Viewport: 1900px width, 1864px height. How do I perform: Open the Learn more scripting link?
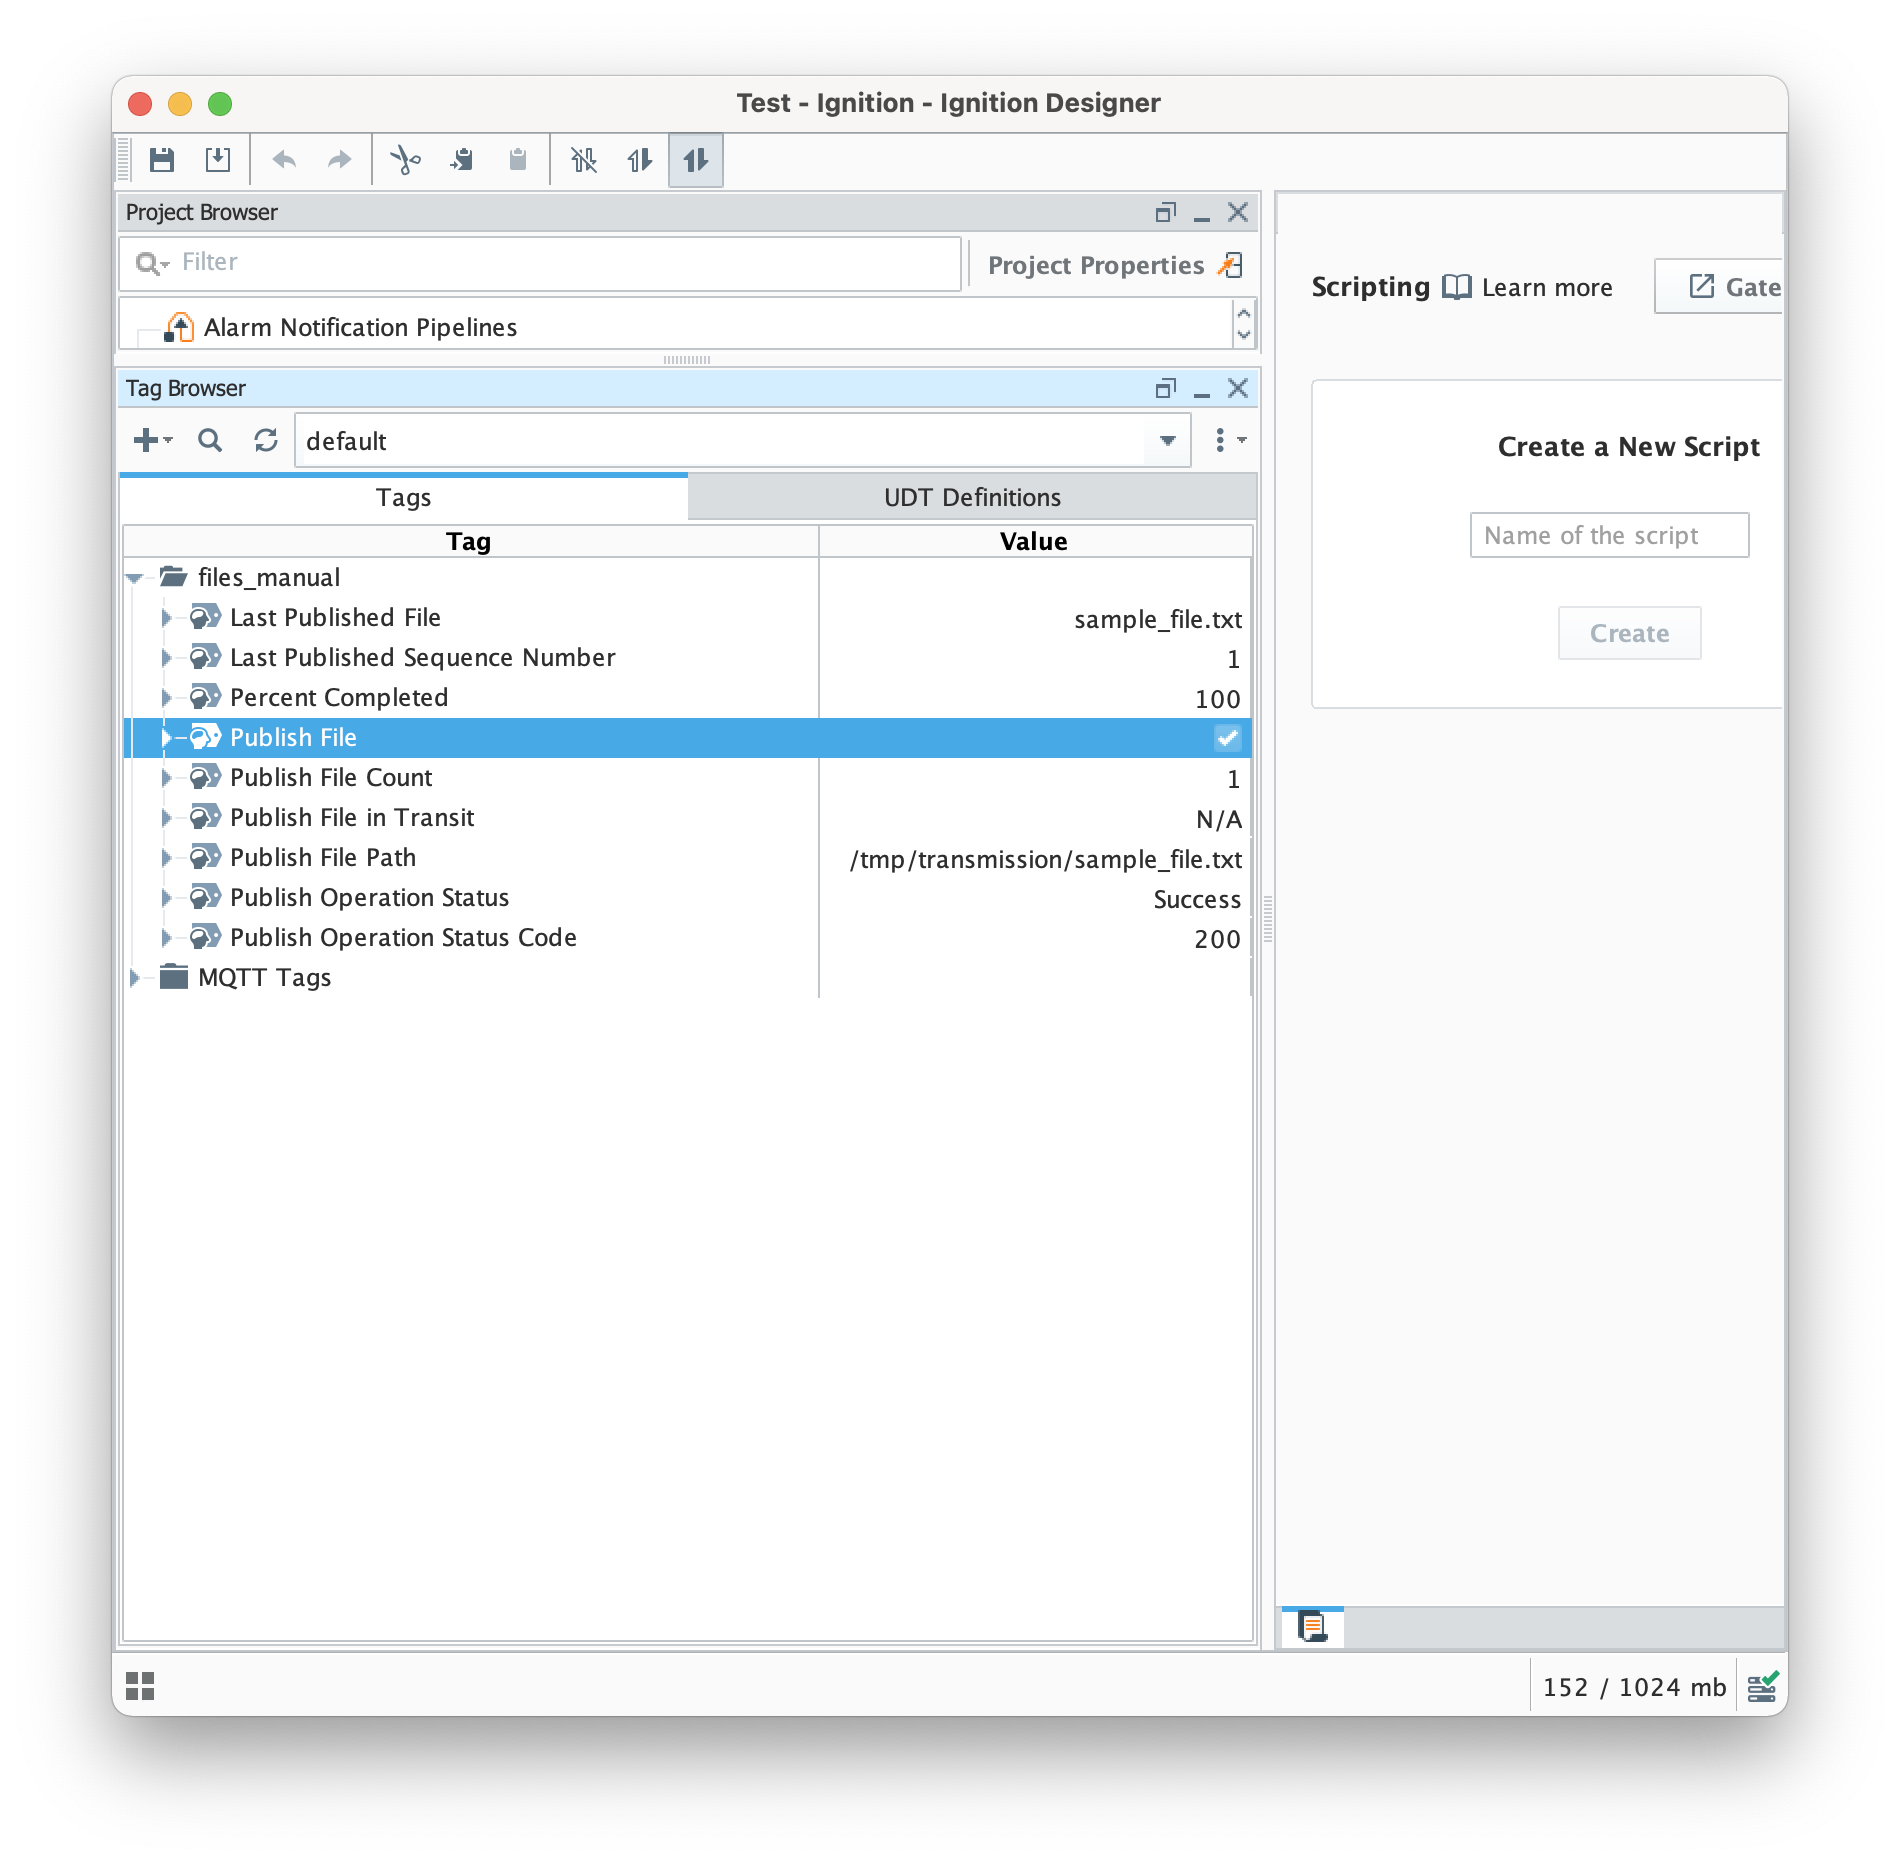(1546, 288)
